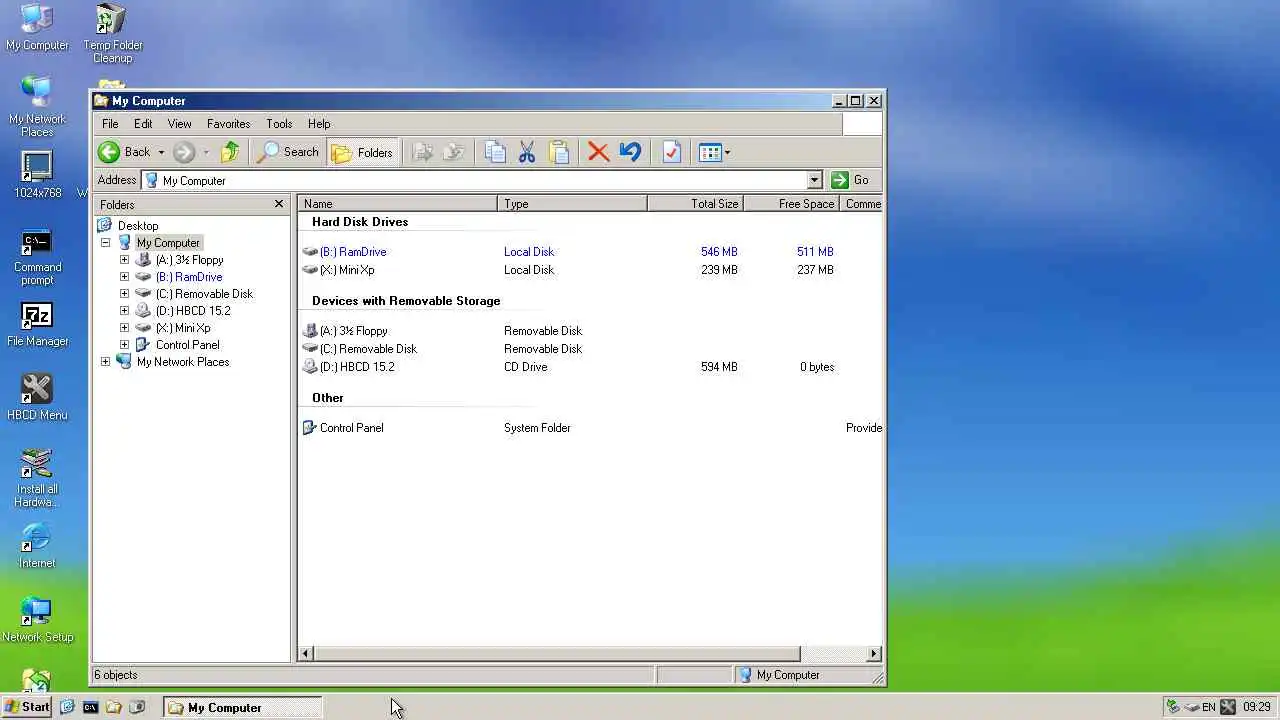Open the Tools menu
Screen dimensions: 1280x720
pos(279,124)
